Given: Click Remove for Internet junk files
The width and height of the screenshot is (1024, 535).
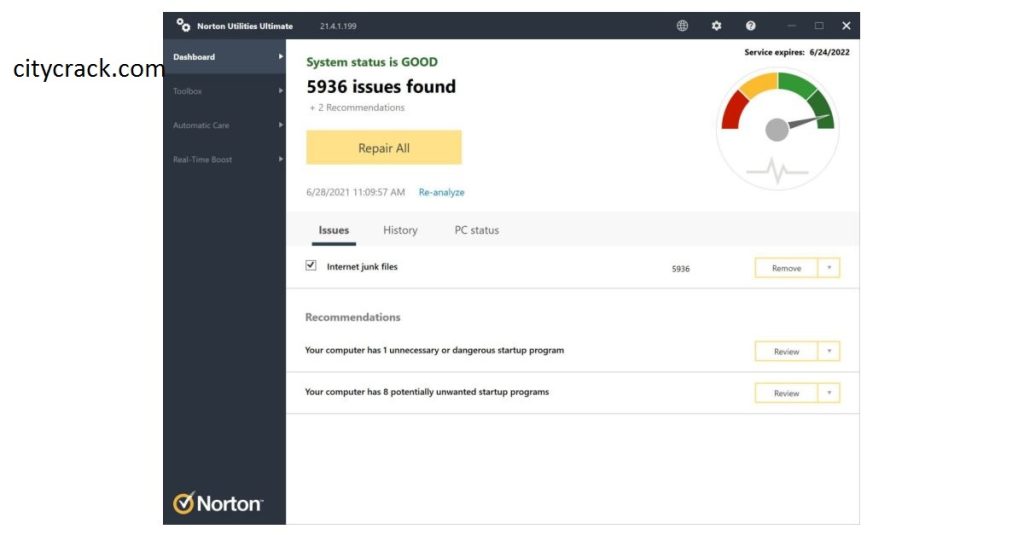Looking at the screenshot, I should 786,268.
